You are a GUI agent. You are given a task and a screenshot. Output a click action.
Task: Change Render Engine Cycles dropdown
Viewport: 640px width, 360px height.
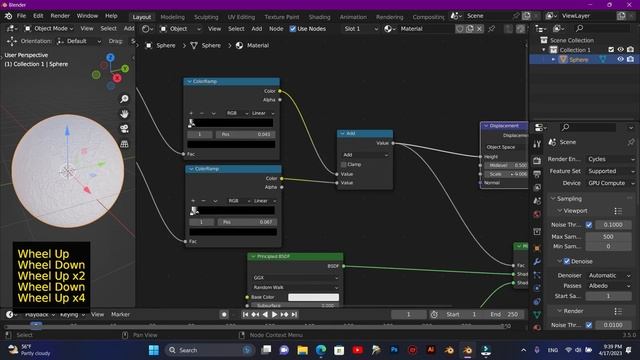click(x=610, y=159)
